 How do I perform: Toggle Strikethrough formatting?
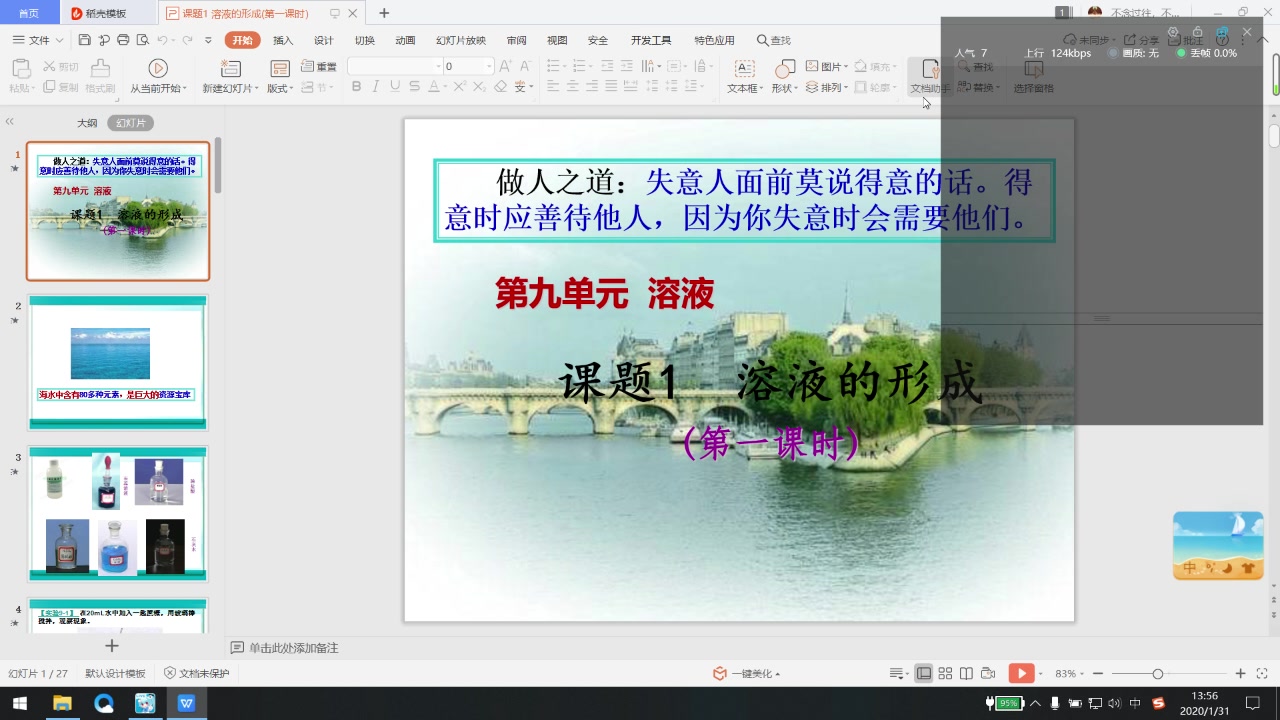click(x=414, y=87)
